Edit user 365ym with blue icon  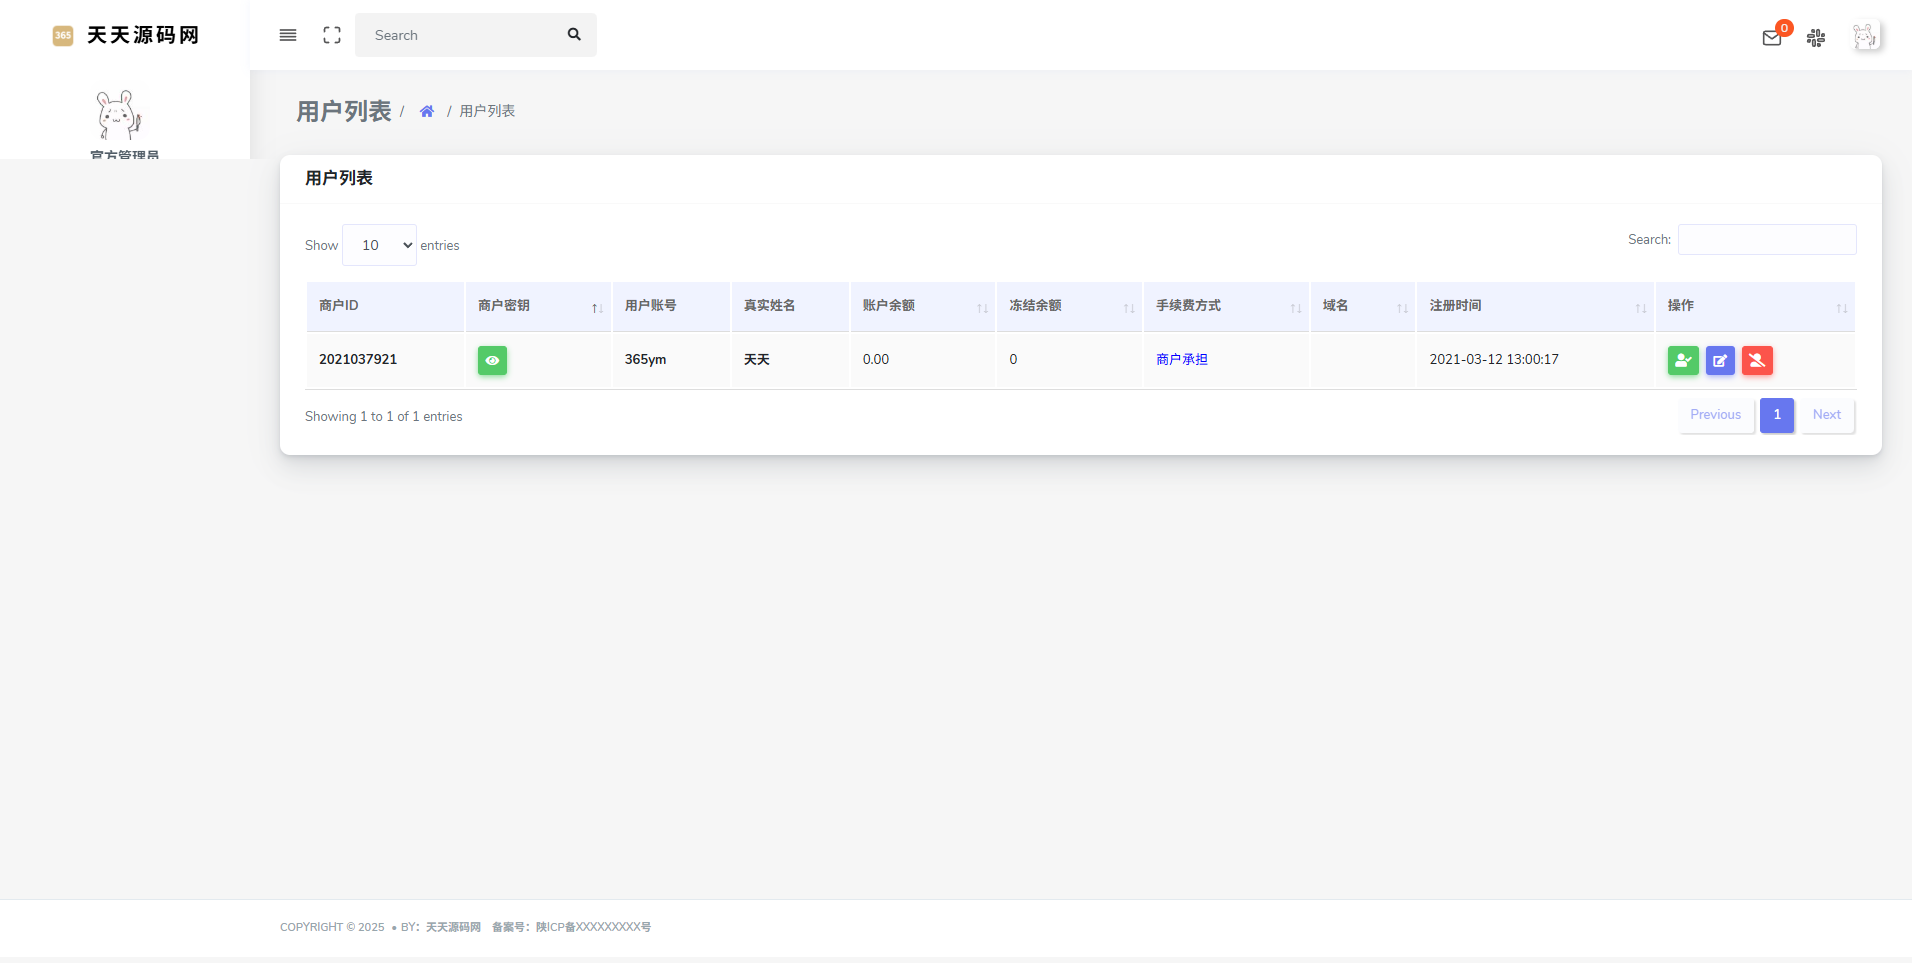point(1720,360)
